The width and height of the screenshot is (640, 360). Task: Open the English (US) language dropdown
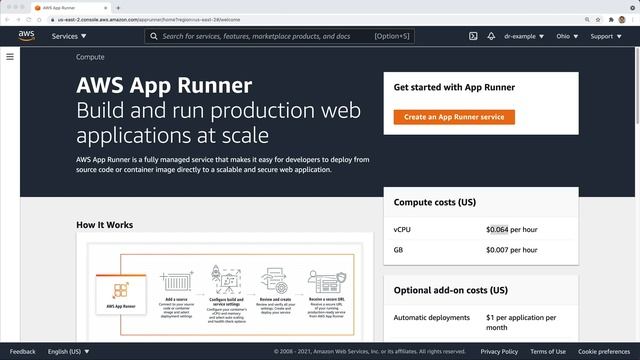[69, 351]
